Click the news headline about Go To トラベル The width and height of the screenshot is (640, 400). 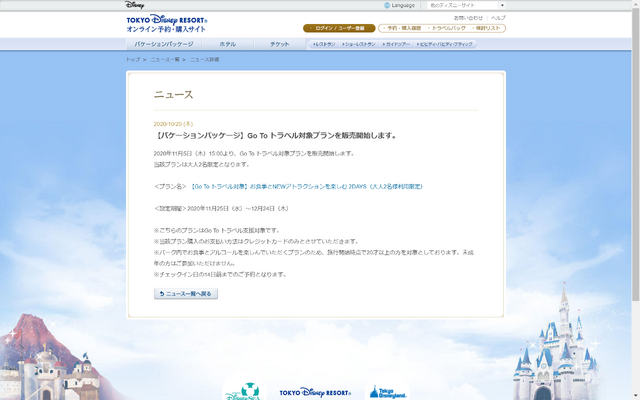(276, 136)
